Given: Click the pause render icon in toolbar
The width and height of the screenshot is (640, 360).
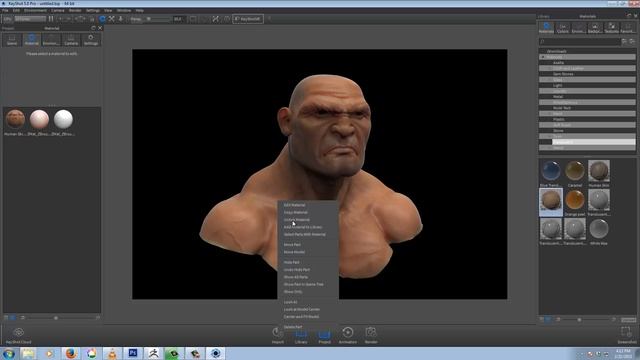Looking at the screenshot, I should 51,19.
